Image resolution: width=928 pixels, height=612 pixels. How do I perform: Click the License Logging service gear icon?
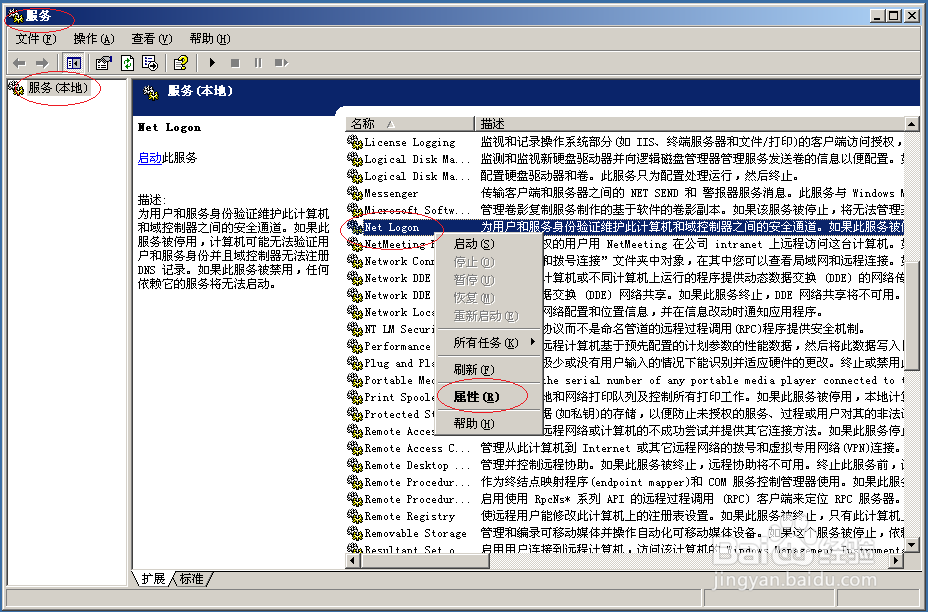click(355, 142)
